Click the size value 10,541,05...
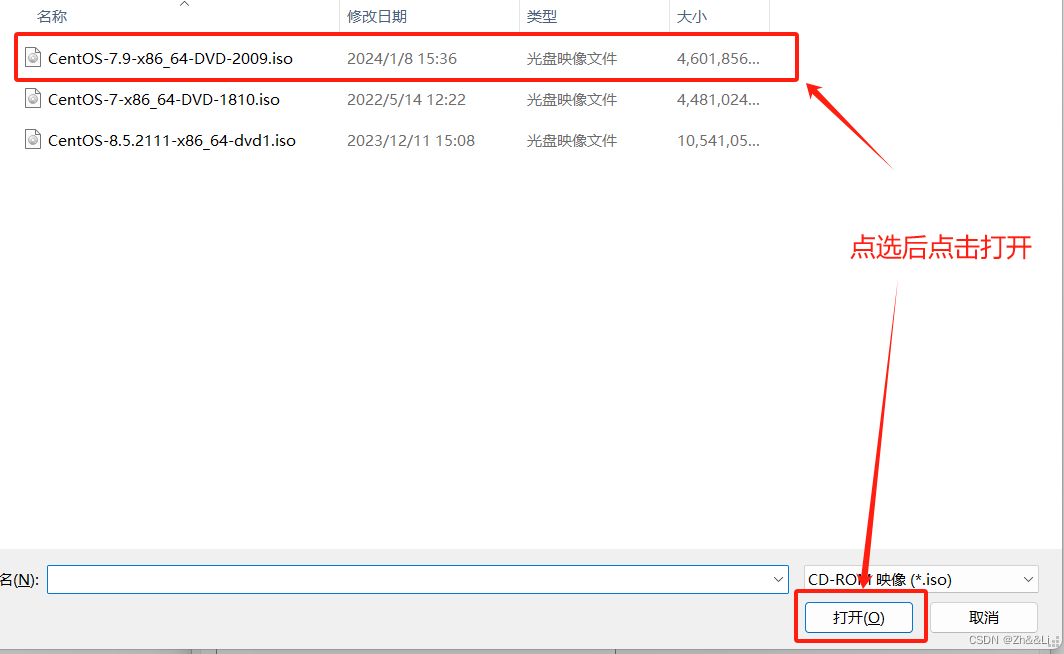Viewport: 1064px width, 654px height. pos(718,140)
